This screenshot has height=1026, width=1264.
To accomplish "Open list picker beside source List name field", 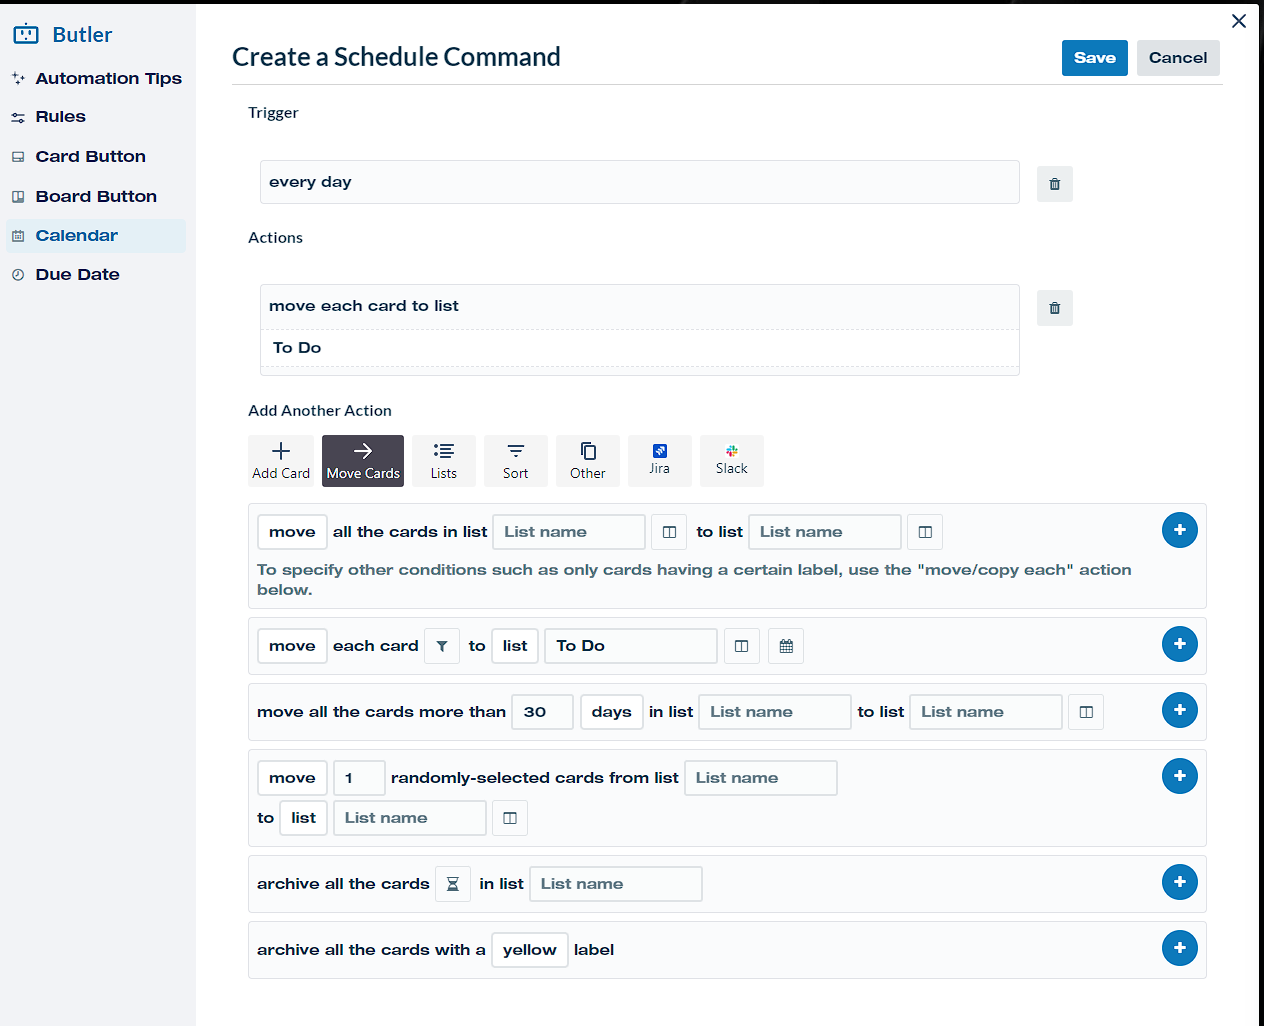I will click(669, 532).
